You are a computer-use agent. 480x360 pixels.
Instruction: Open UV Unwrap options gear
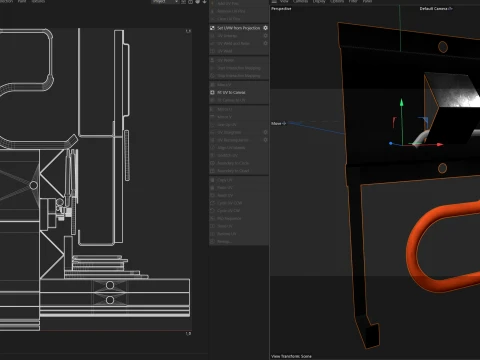[x=265, y=36]
